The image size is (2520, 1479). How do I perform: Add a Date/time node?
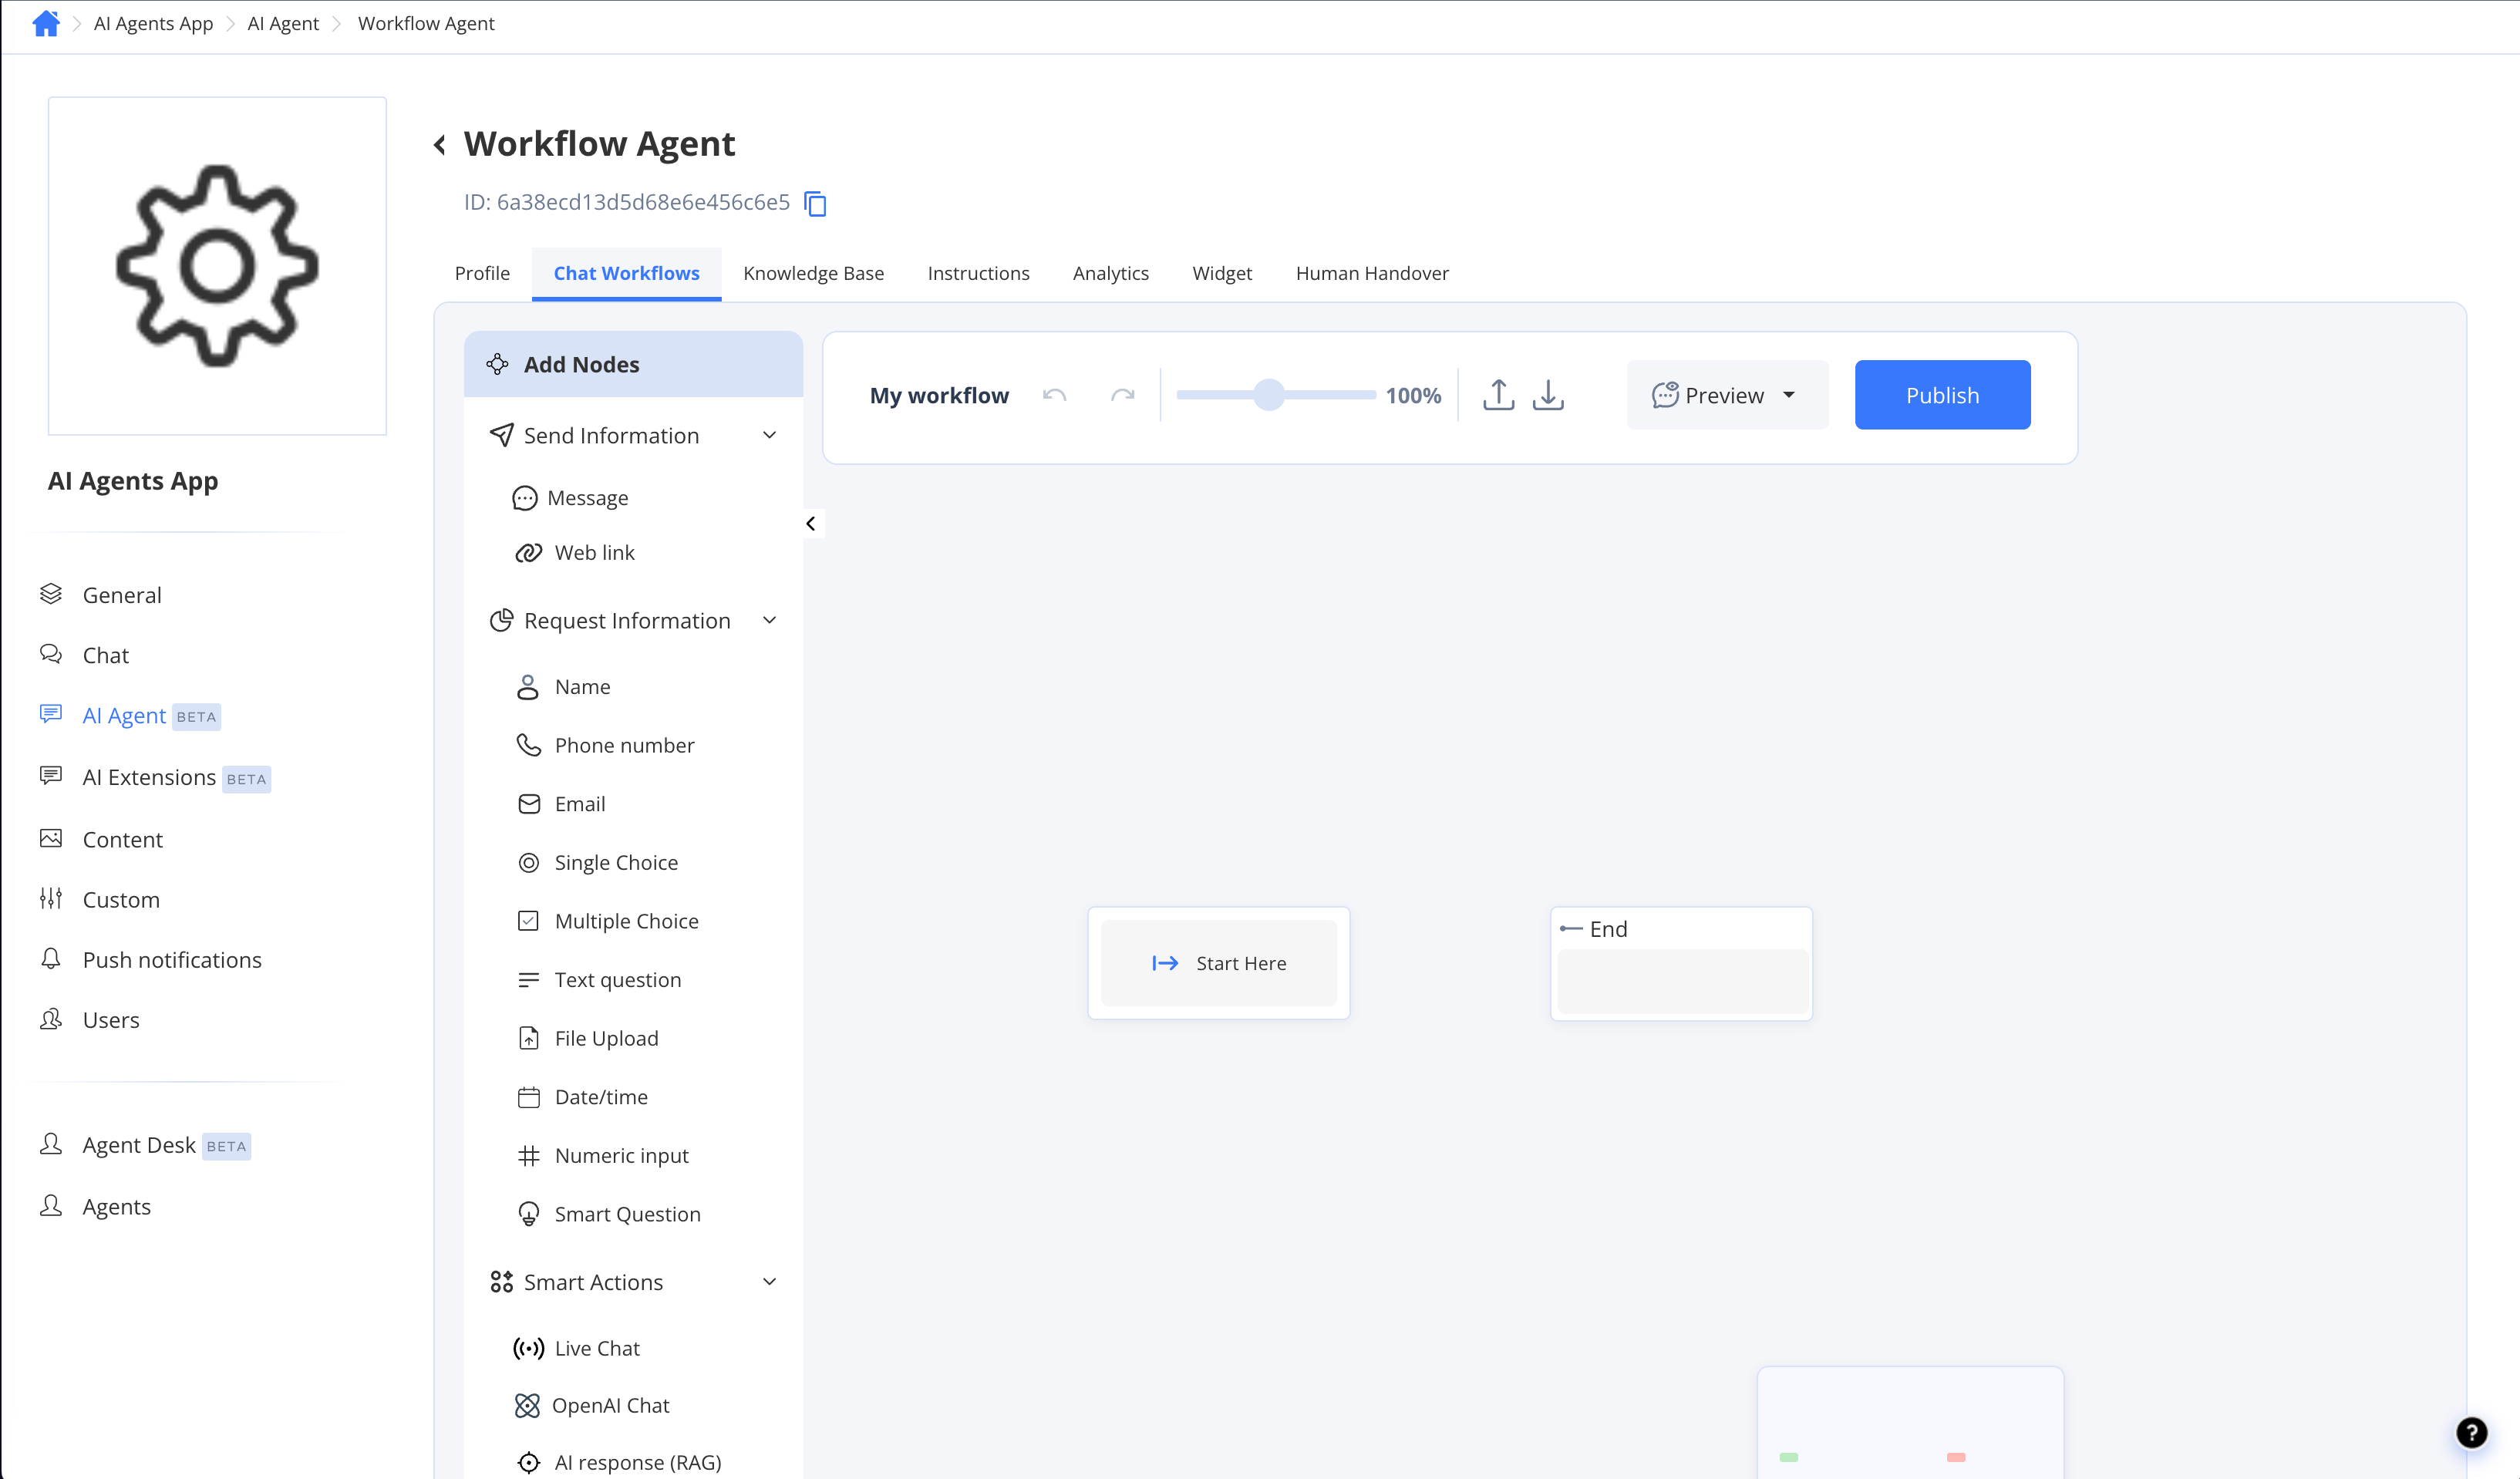[582, 1097]
